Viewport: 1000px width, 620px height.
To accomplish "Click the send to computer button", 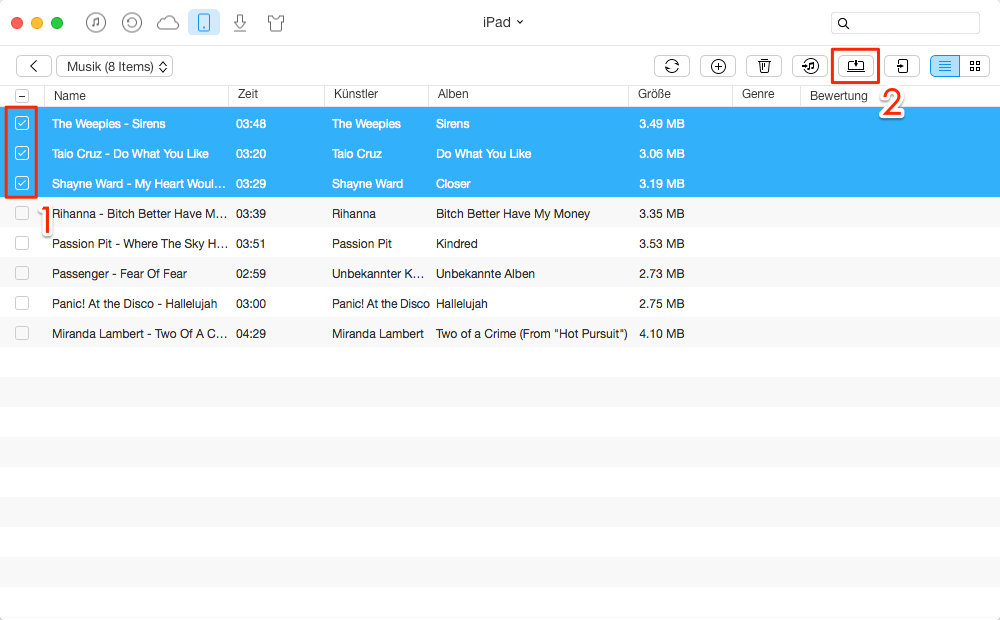I will [x=856, y=66].
